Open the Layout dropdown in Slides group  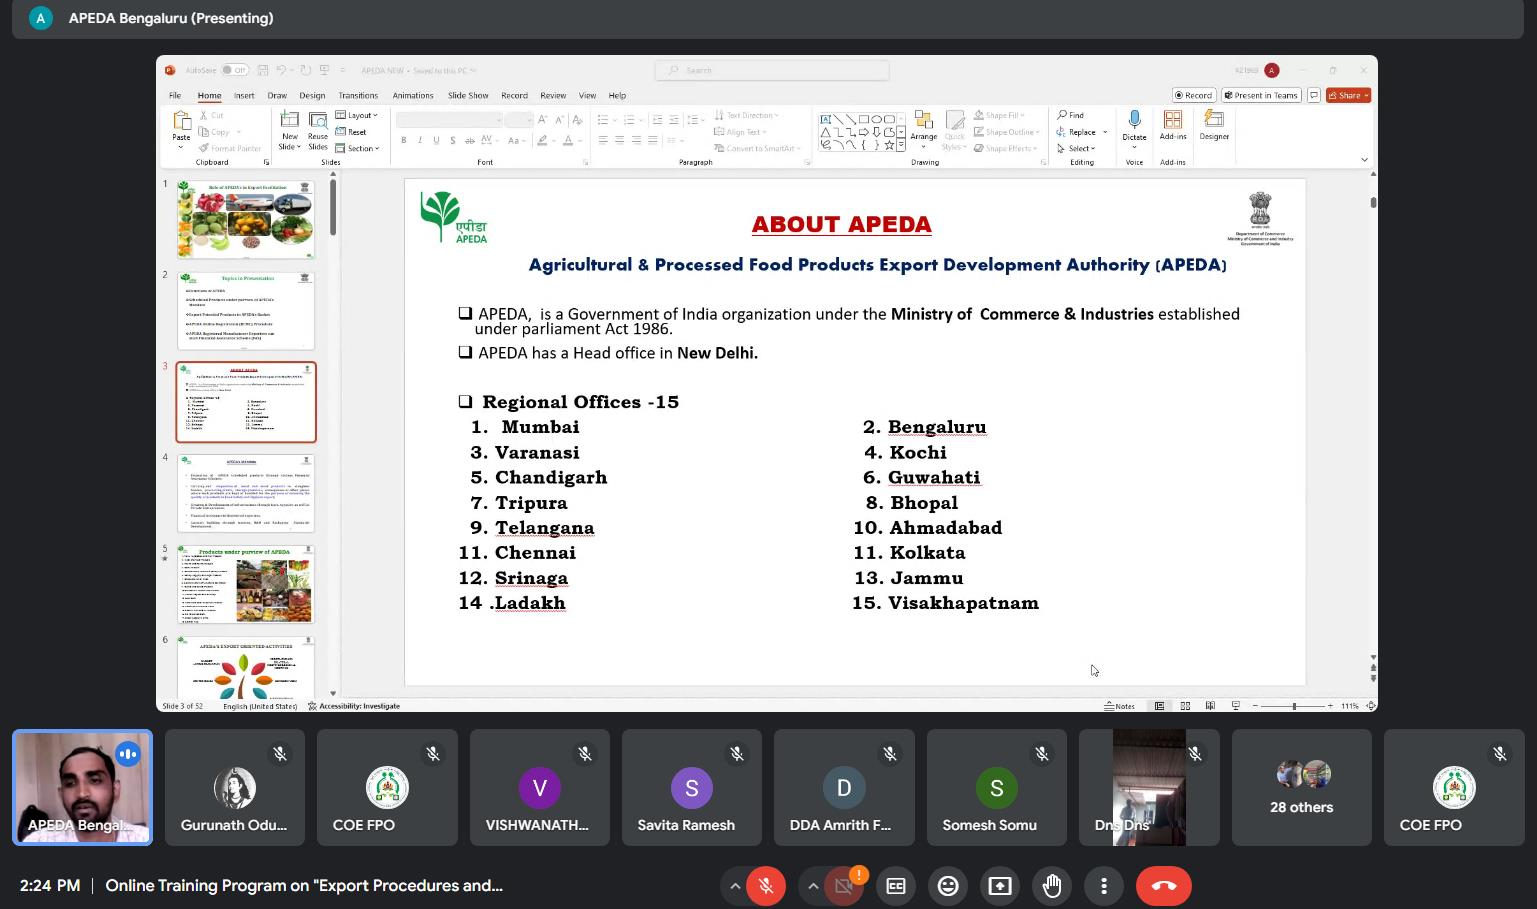click(x=357, y=115)
